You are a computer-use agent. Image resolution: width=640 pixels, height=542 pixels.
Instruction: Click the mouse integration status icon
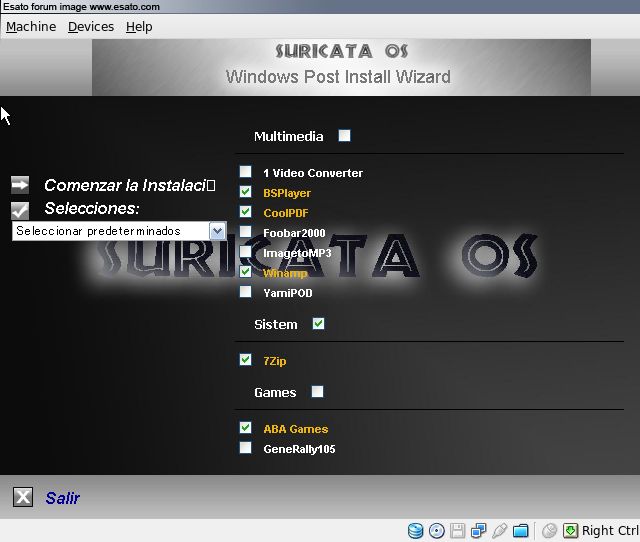point(549,531)
